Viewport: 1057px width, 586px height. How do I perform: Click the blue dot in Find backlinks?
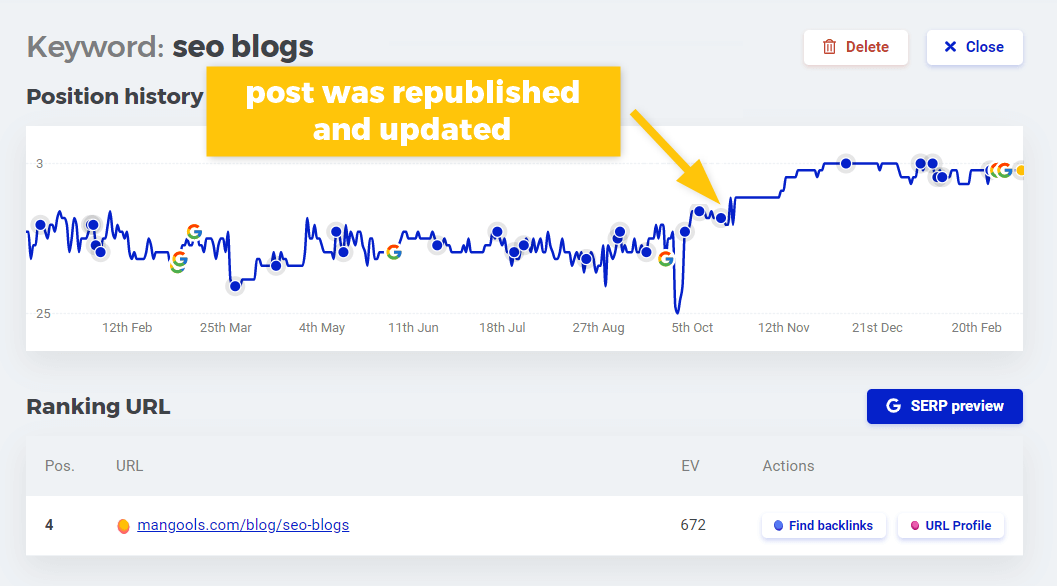778,526
